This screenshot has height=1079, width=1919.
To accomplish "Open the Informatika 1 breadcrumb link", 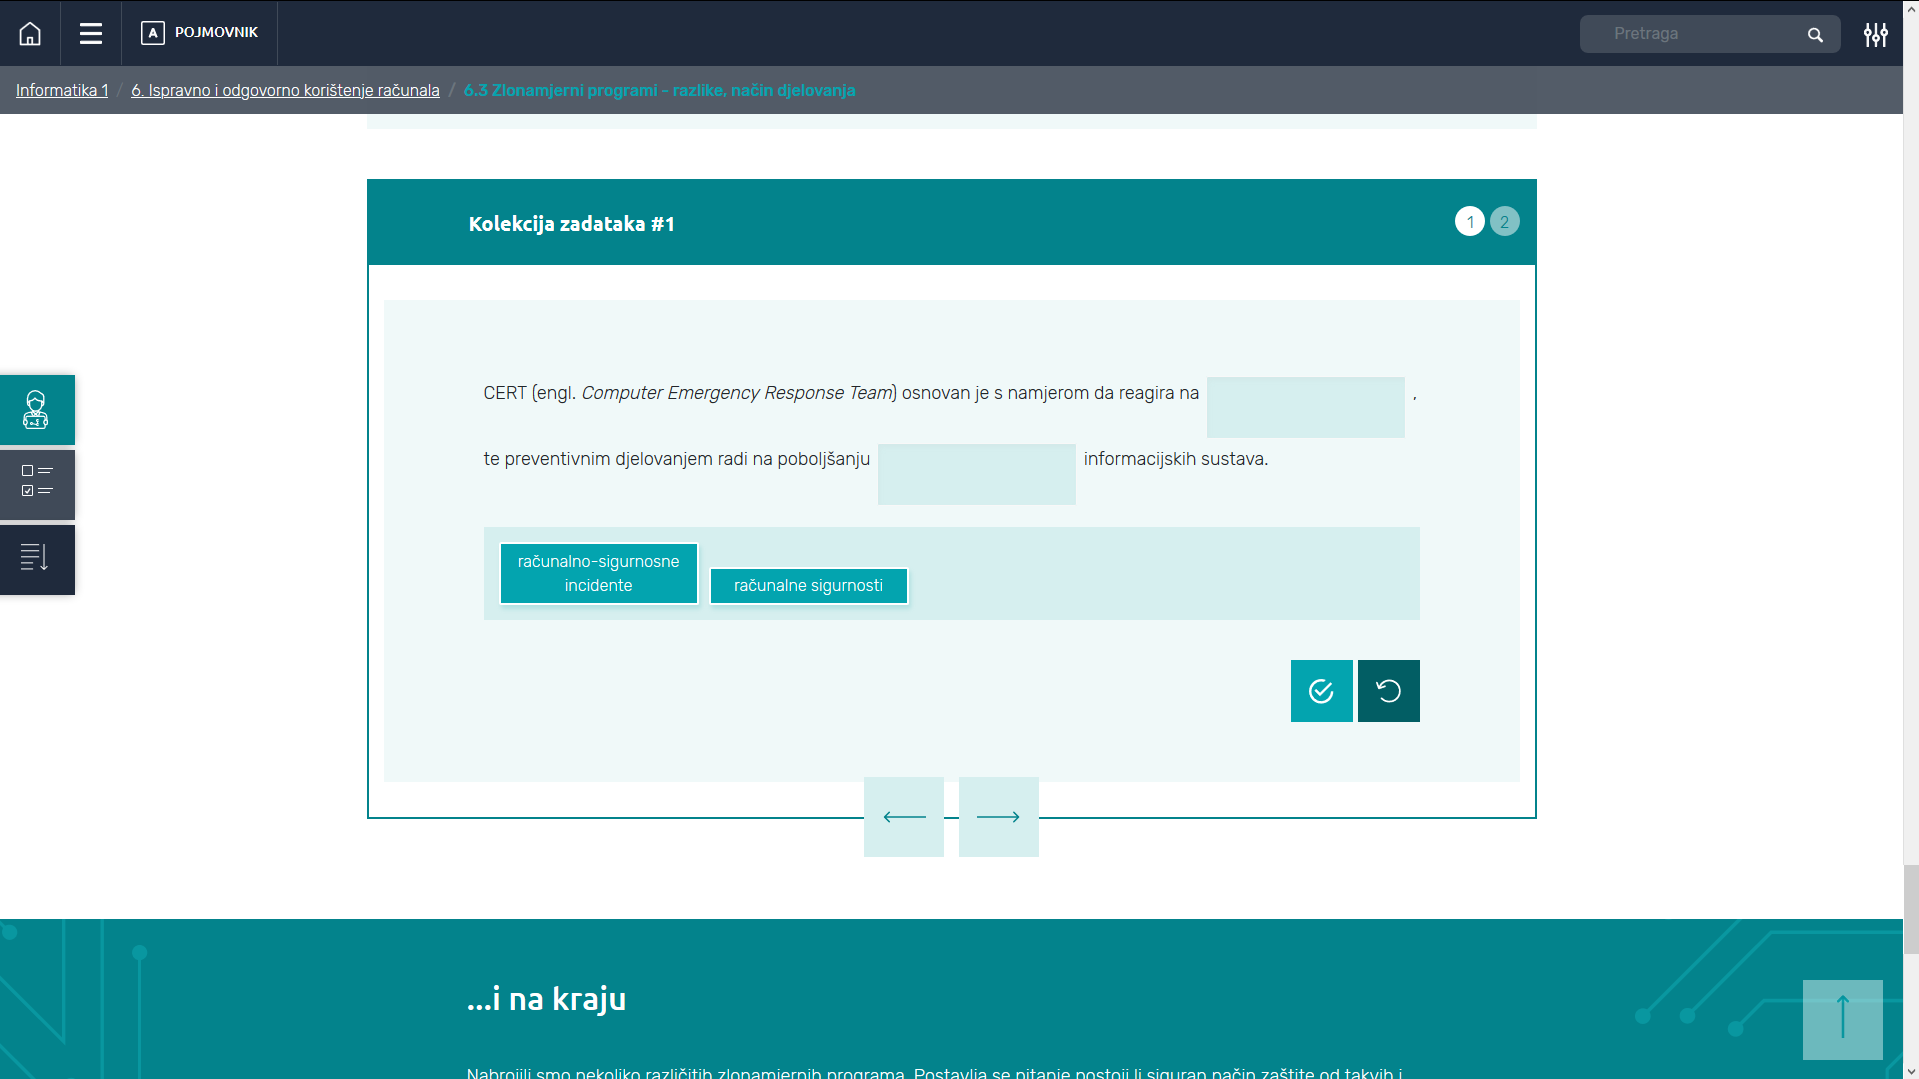I will point(62,91).
